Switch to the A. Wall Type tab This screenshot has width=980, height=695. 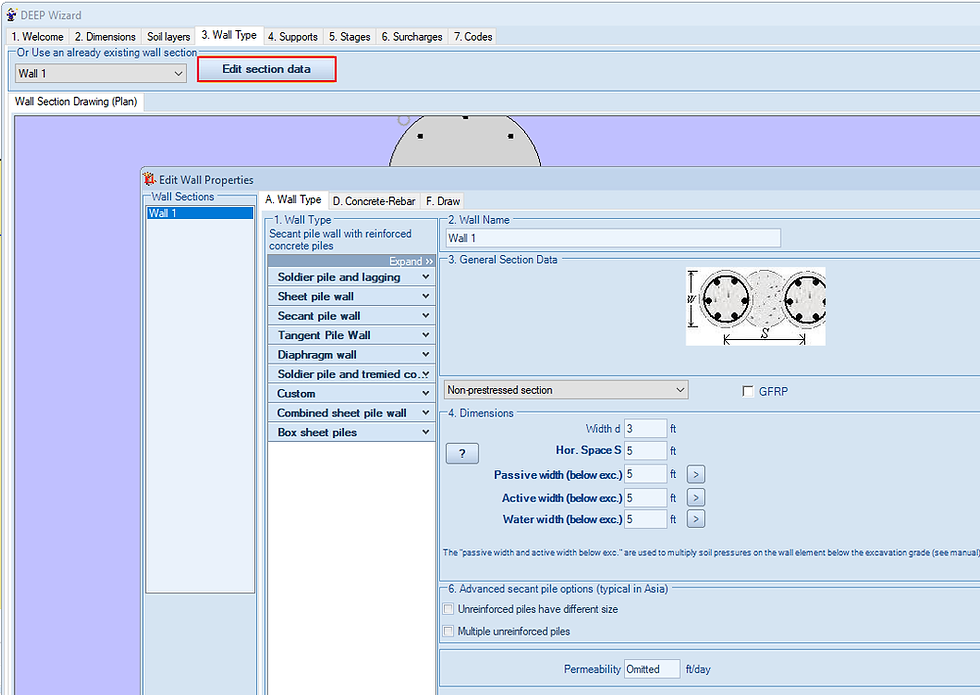[x=293, y=199]
